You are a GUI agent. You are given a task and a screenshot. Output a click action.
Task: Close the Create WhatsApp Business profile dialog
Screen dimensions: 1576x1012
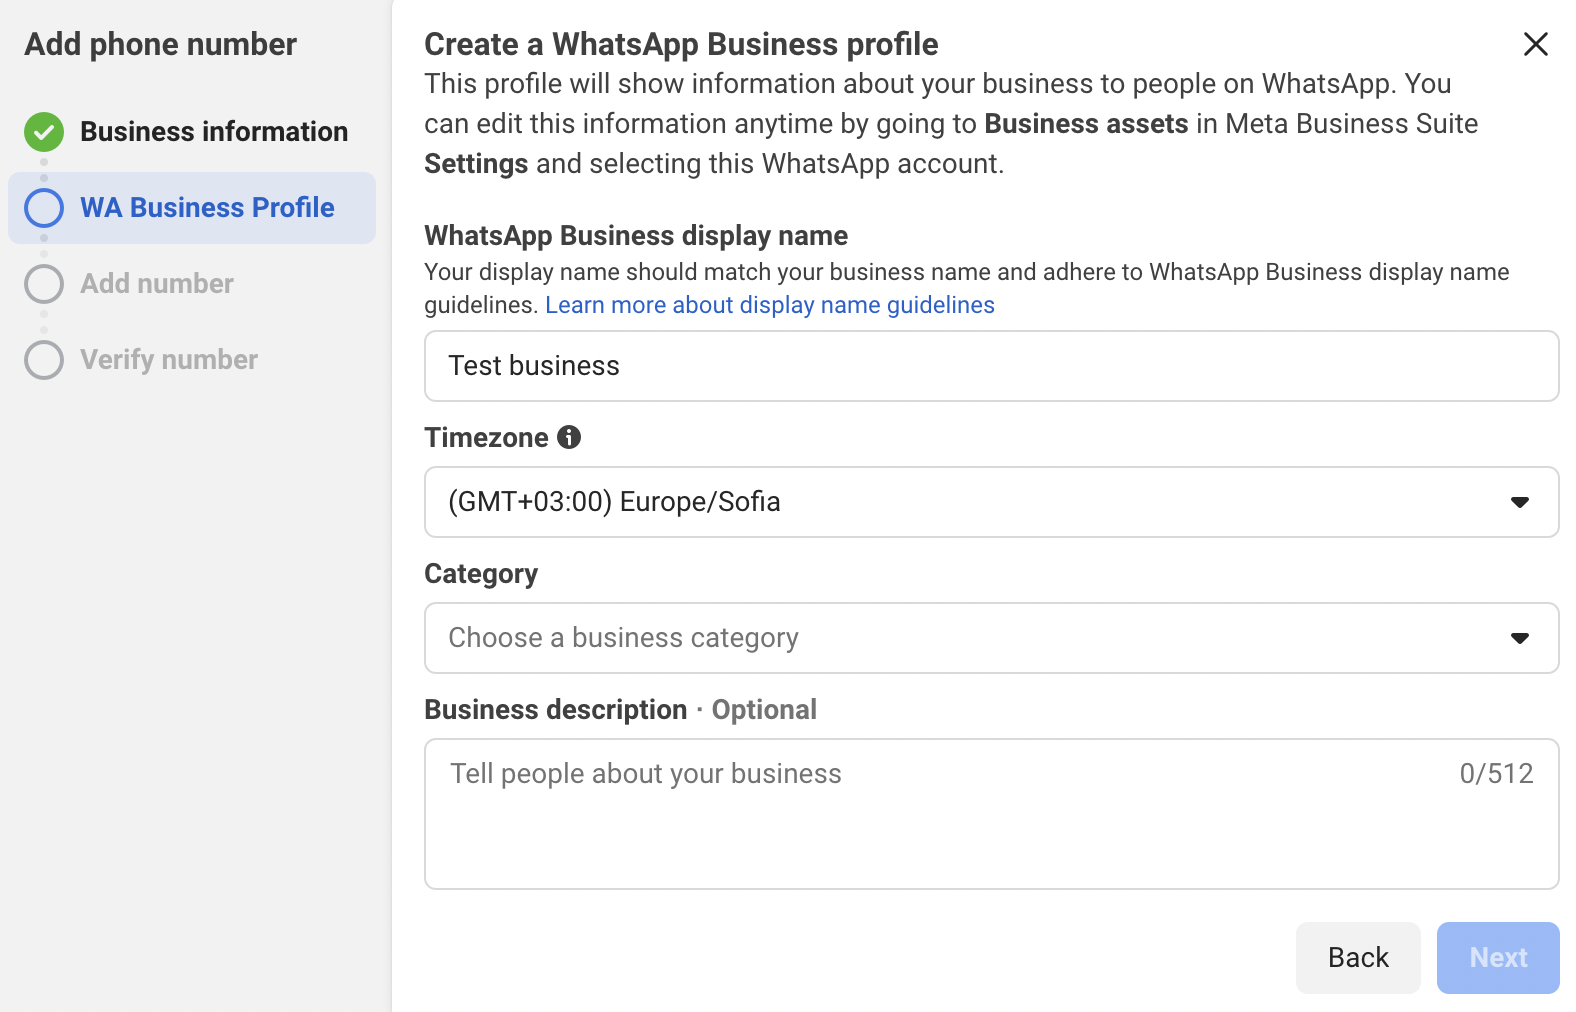(x=1535, y=44)
